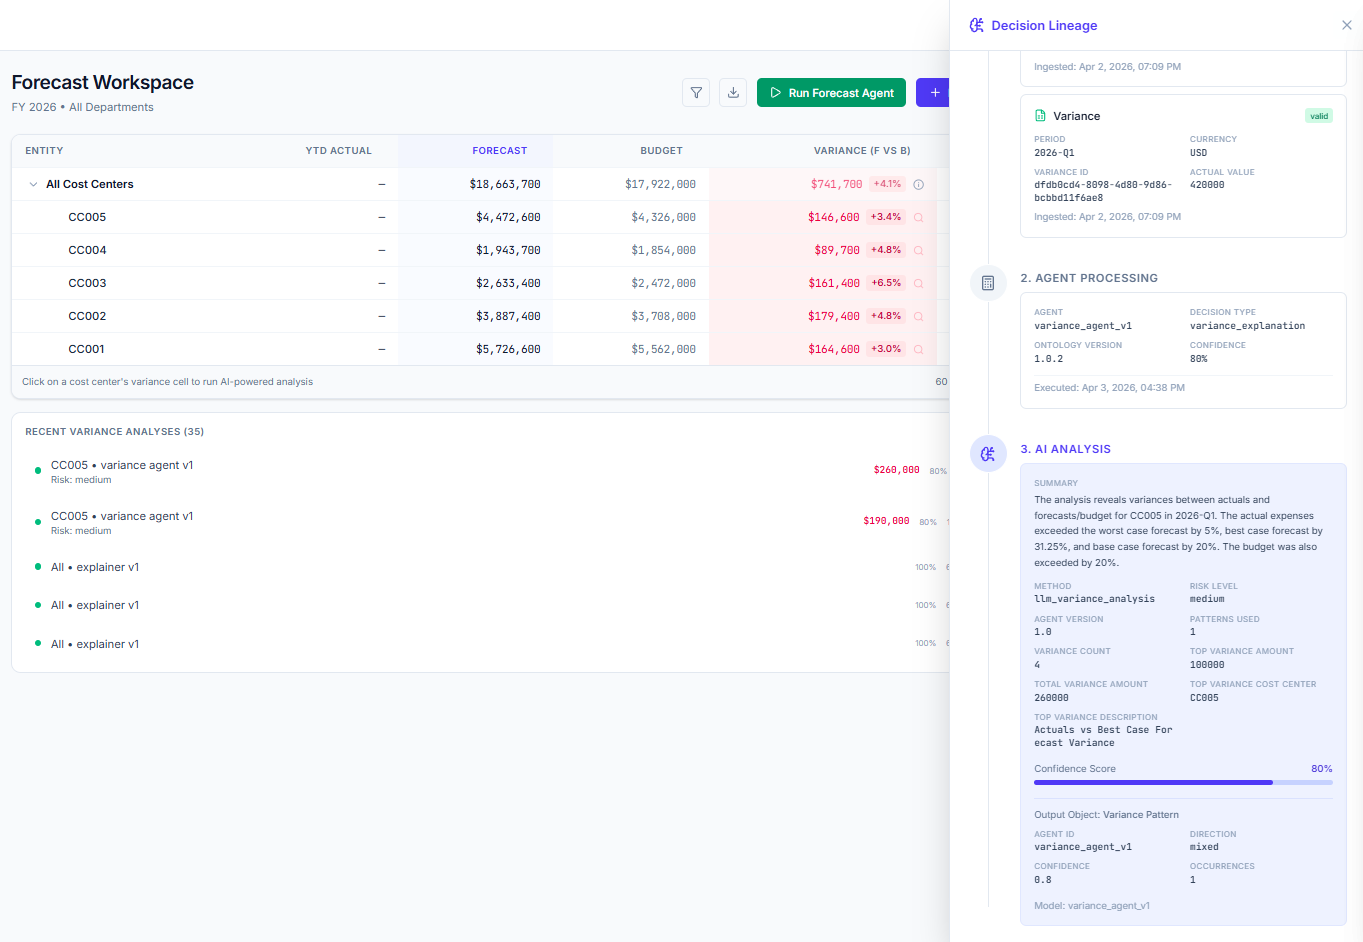The width and height of the screenshot is (1363, 942).
Task: Open filter options with the funnel icon
Action: pos(696,92)
